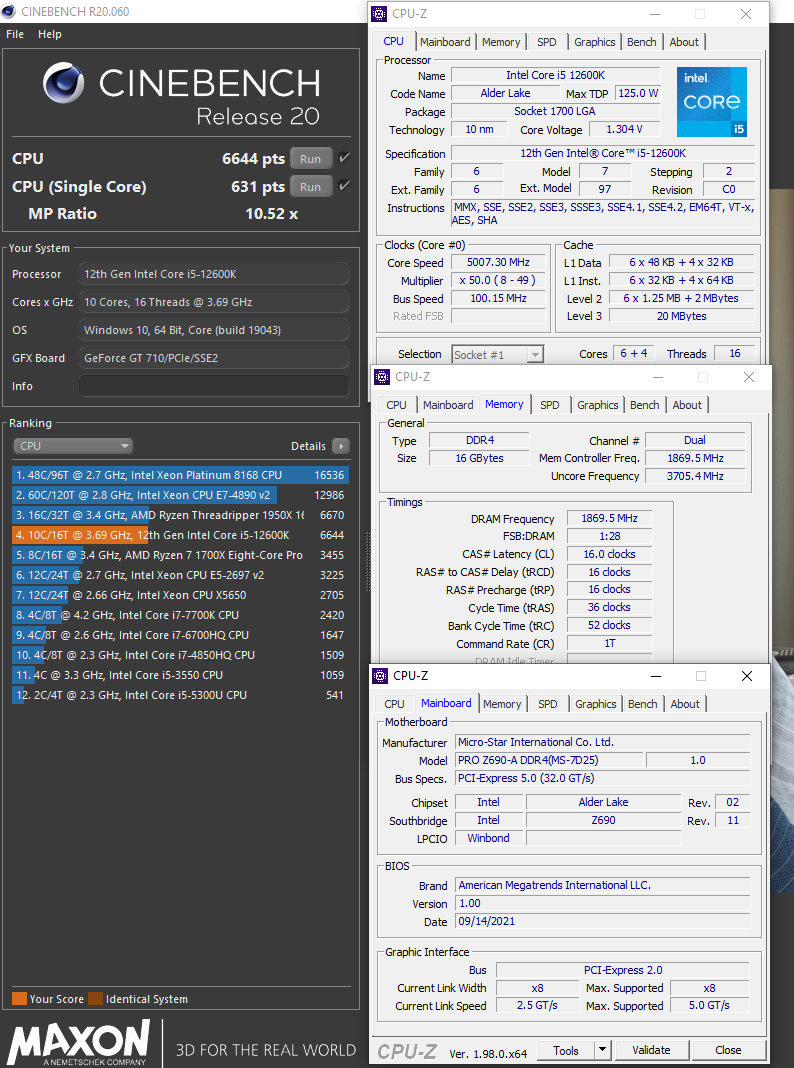
Task: Open the Cinebench Help menu
Action: click(x=50, y=34)
